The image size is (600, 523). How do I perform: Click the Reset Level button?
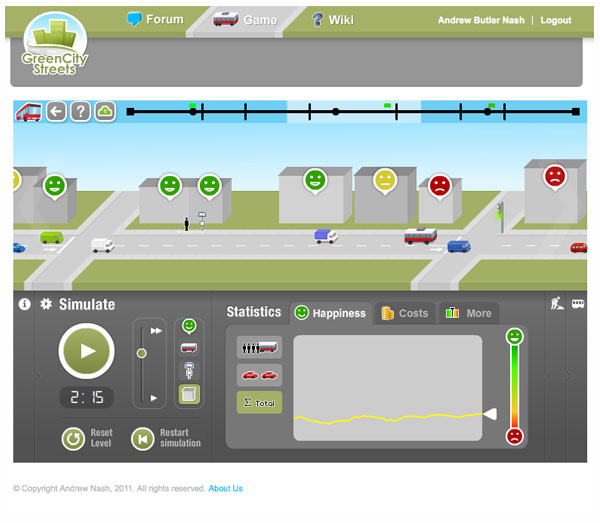pos(87,438)
